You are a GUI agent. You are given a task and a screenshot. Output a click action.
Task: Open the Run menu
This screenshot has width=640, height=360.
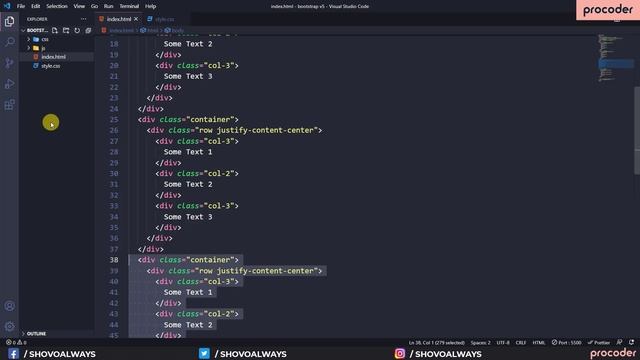[109, 6]
